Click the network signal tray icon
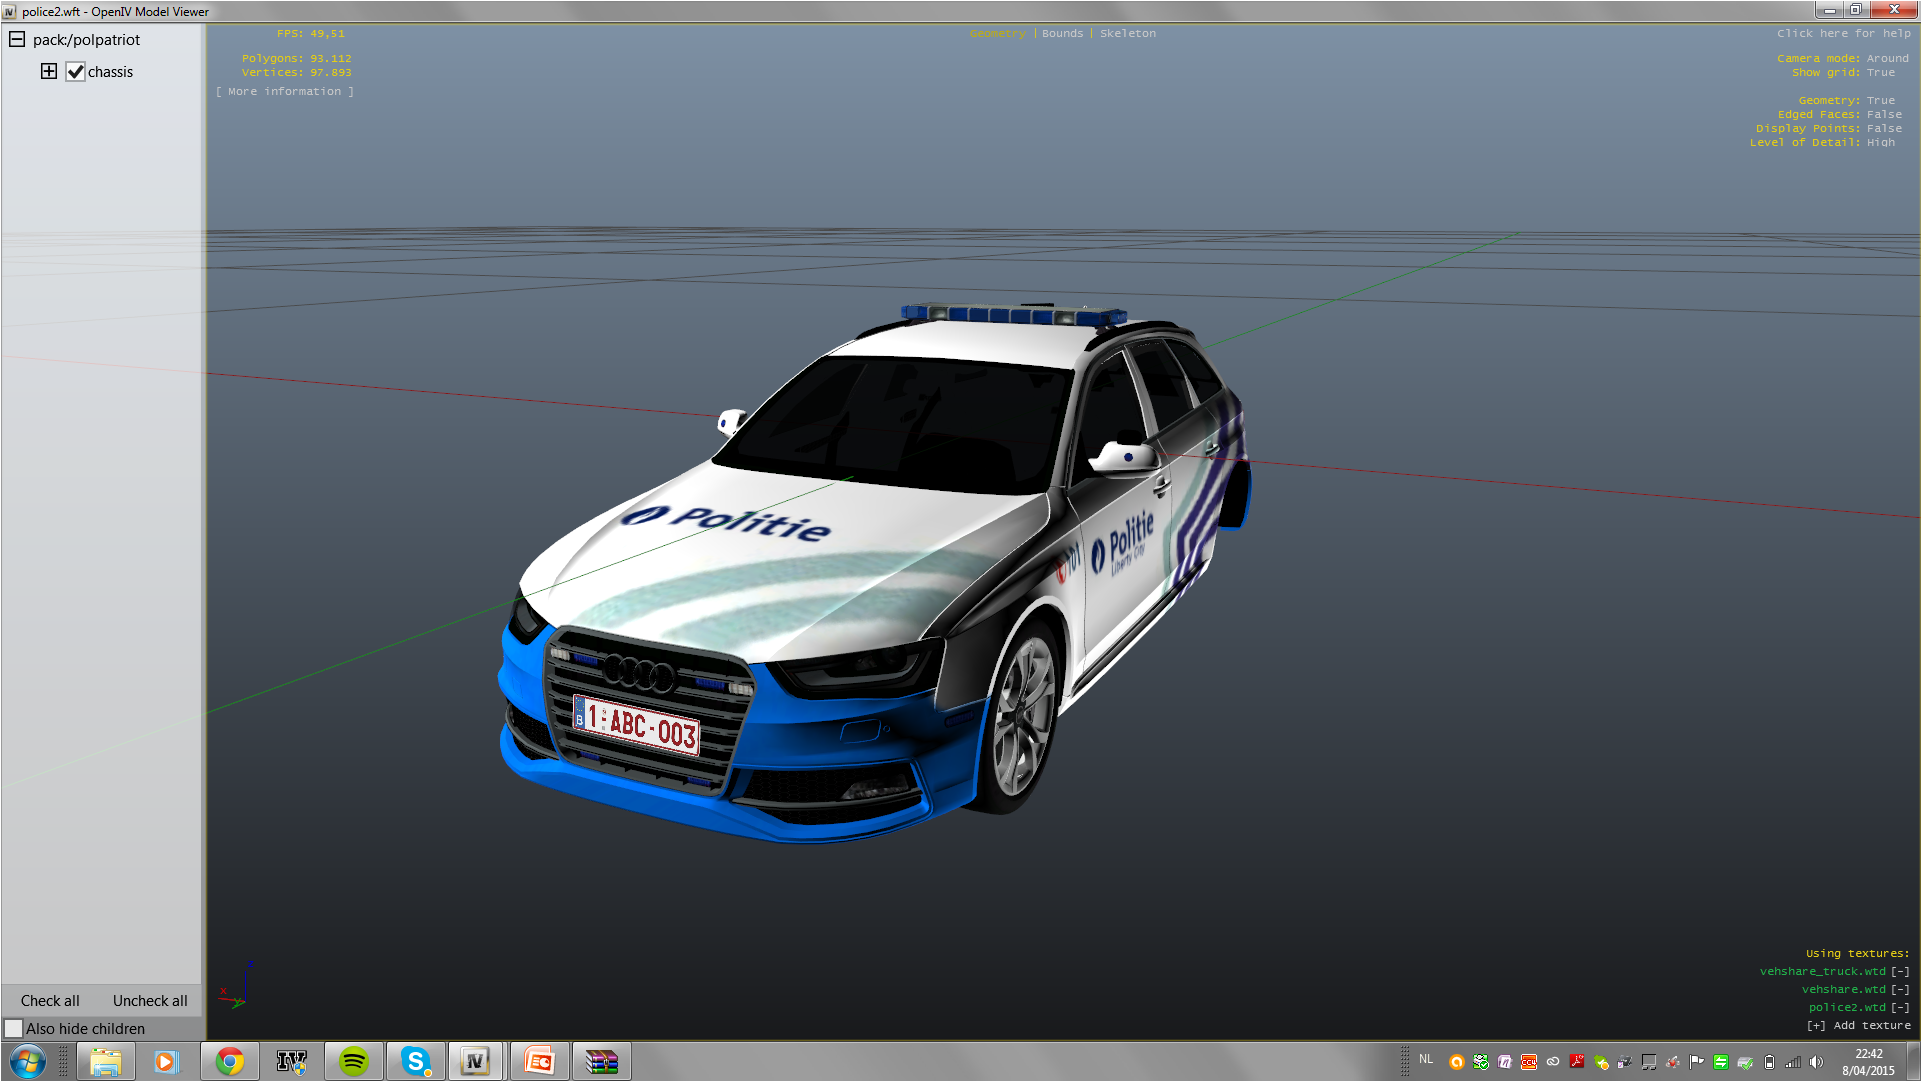This screenshot has width=1922, height=1082. tap(1793, 1062)
